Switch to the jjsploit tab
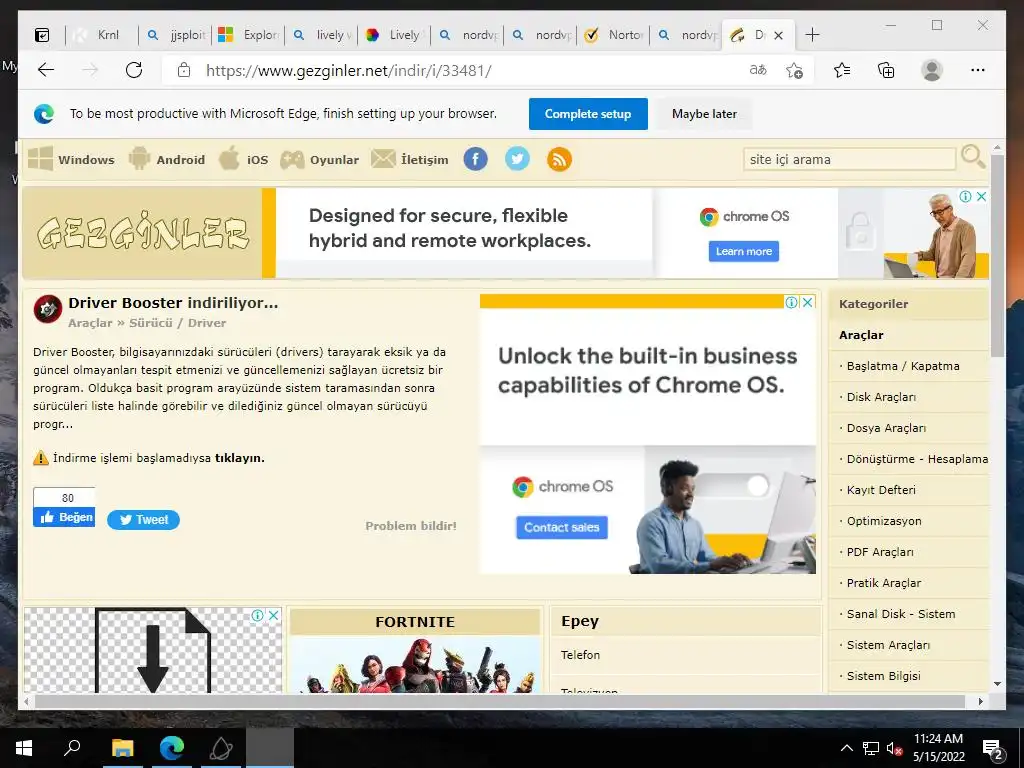Screen dimensions: 1024x768 click(x=176, y=35)
